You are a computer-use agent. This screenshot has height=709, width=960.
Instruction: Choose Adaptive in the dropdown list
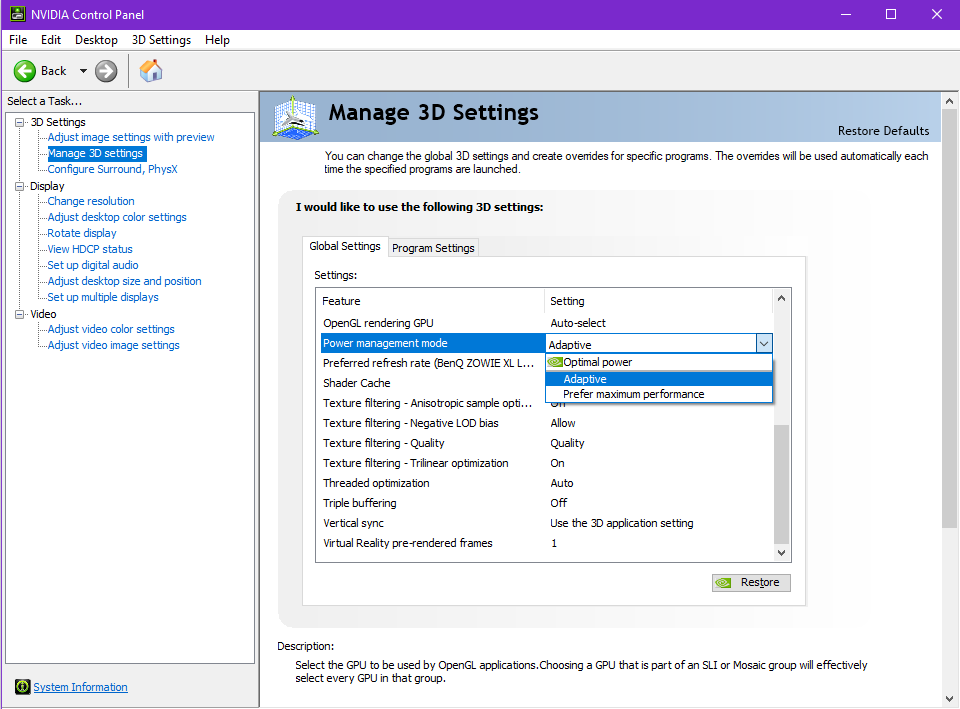(659, 379)
